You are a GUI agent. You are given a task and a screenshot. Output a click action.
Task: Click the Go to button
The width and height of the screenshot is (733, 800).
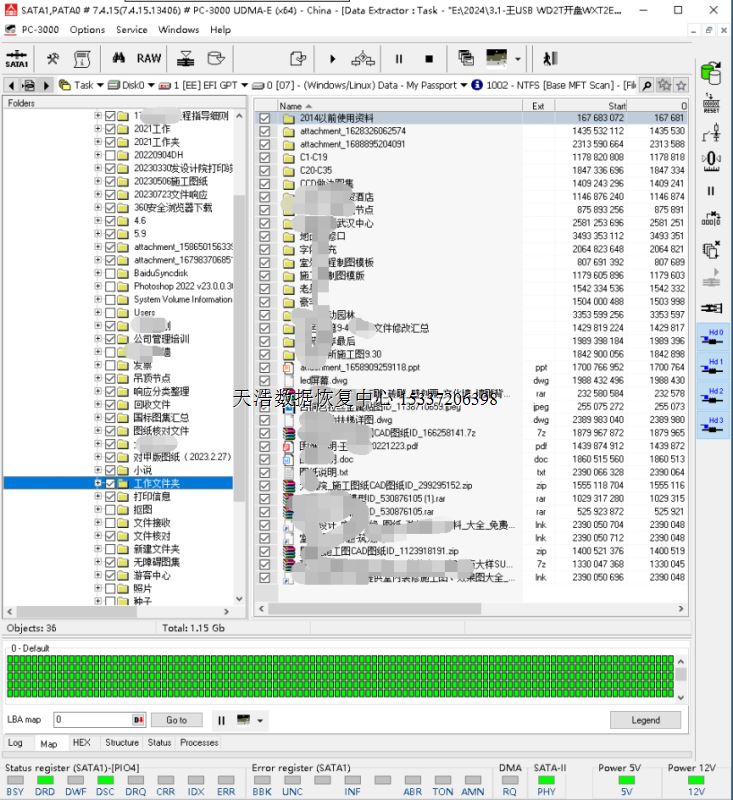[176, 720]
